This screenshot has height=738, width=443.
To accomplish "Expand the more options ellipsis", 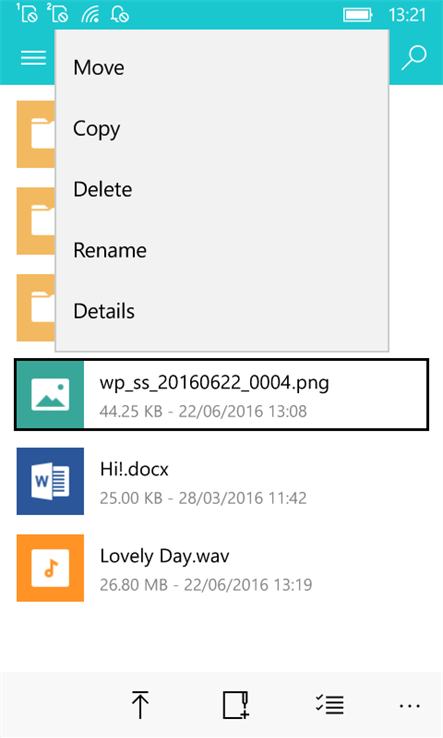I will [410, 706].
